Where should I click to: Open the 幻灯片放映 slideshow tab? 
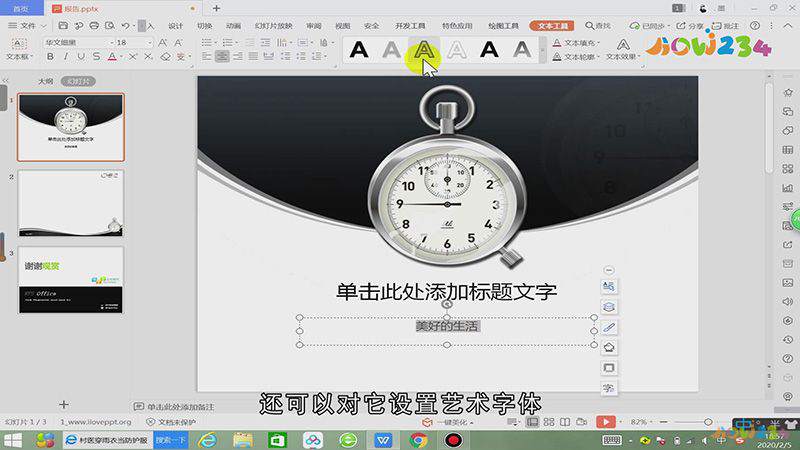[274, 26]
